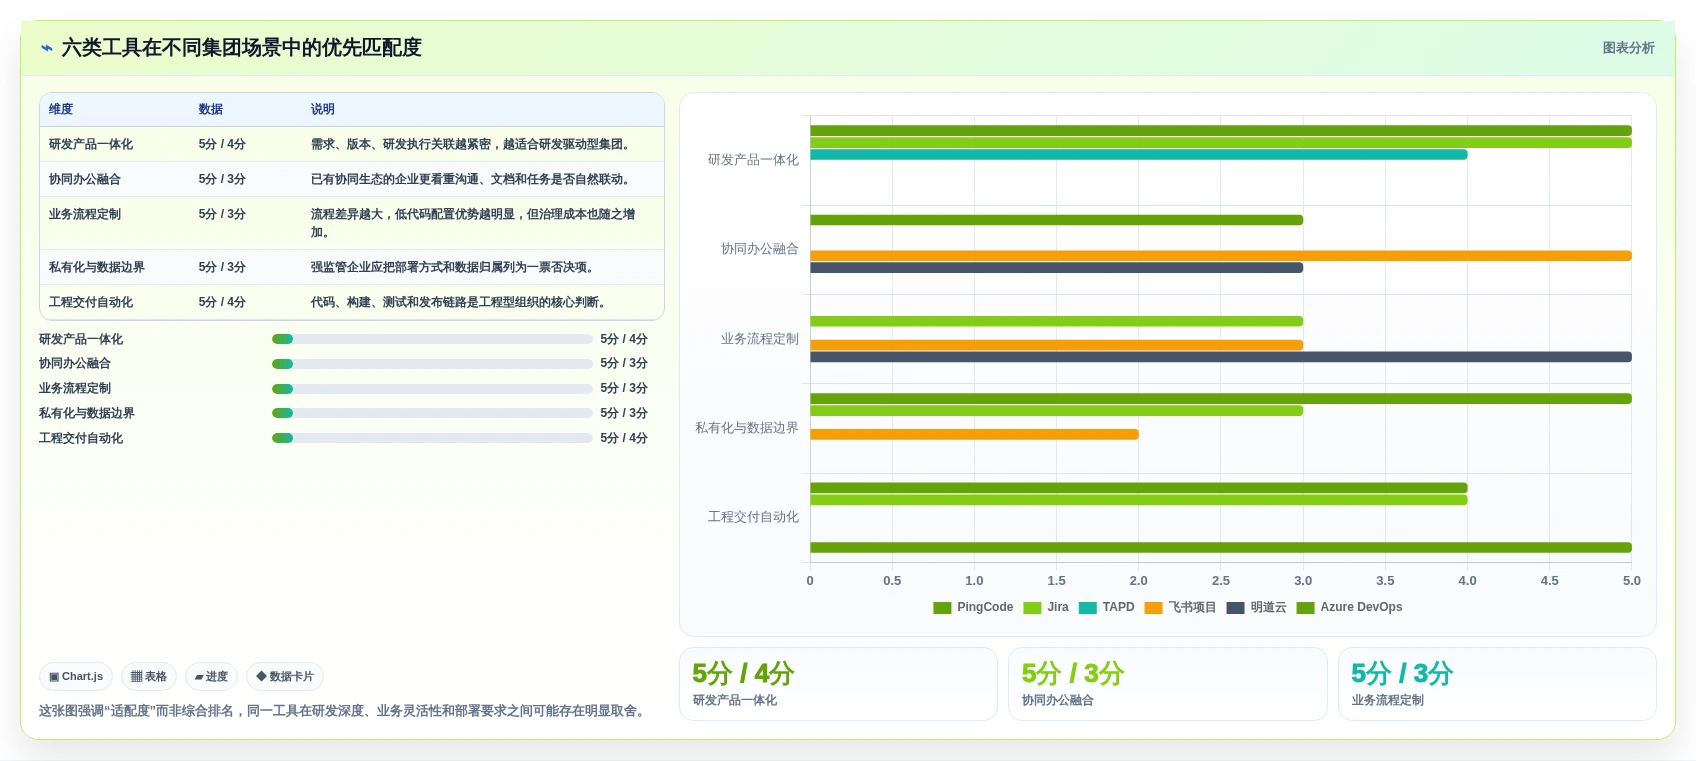Click chart axis label 工程交付自动化

tap(753, 517)
